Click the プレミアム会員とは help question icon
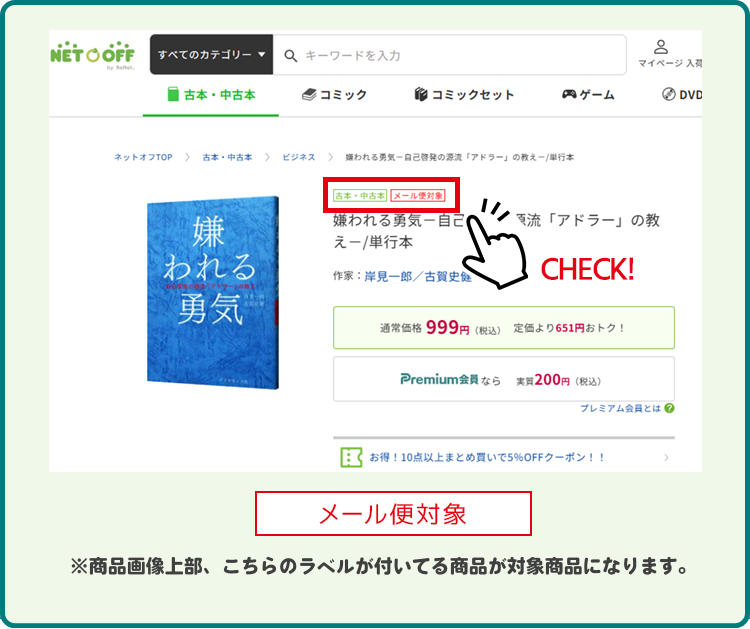Viewport: 750px width, 629px height. point(669,408)
